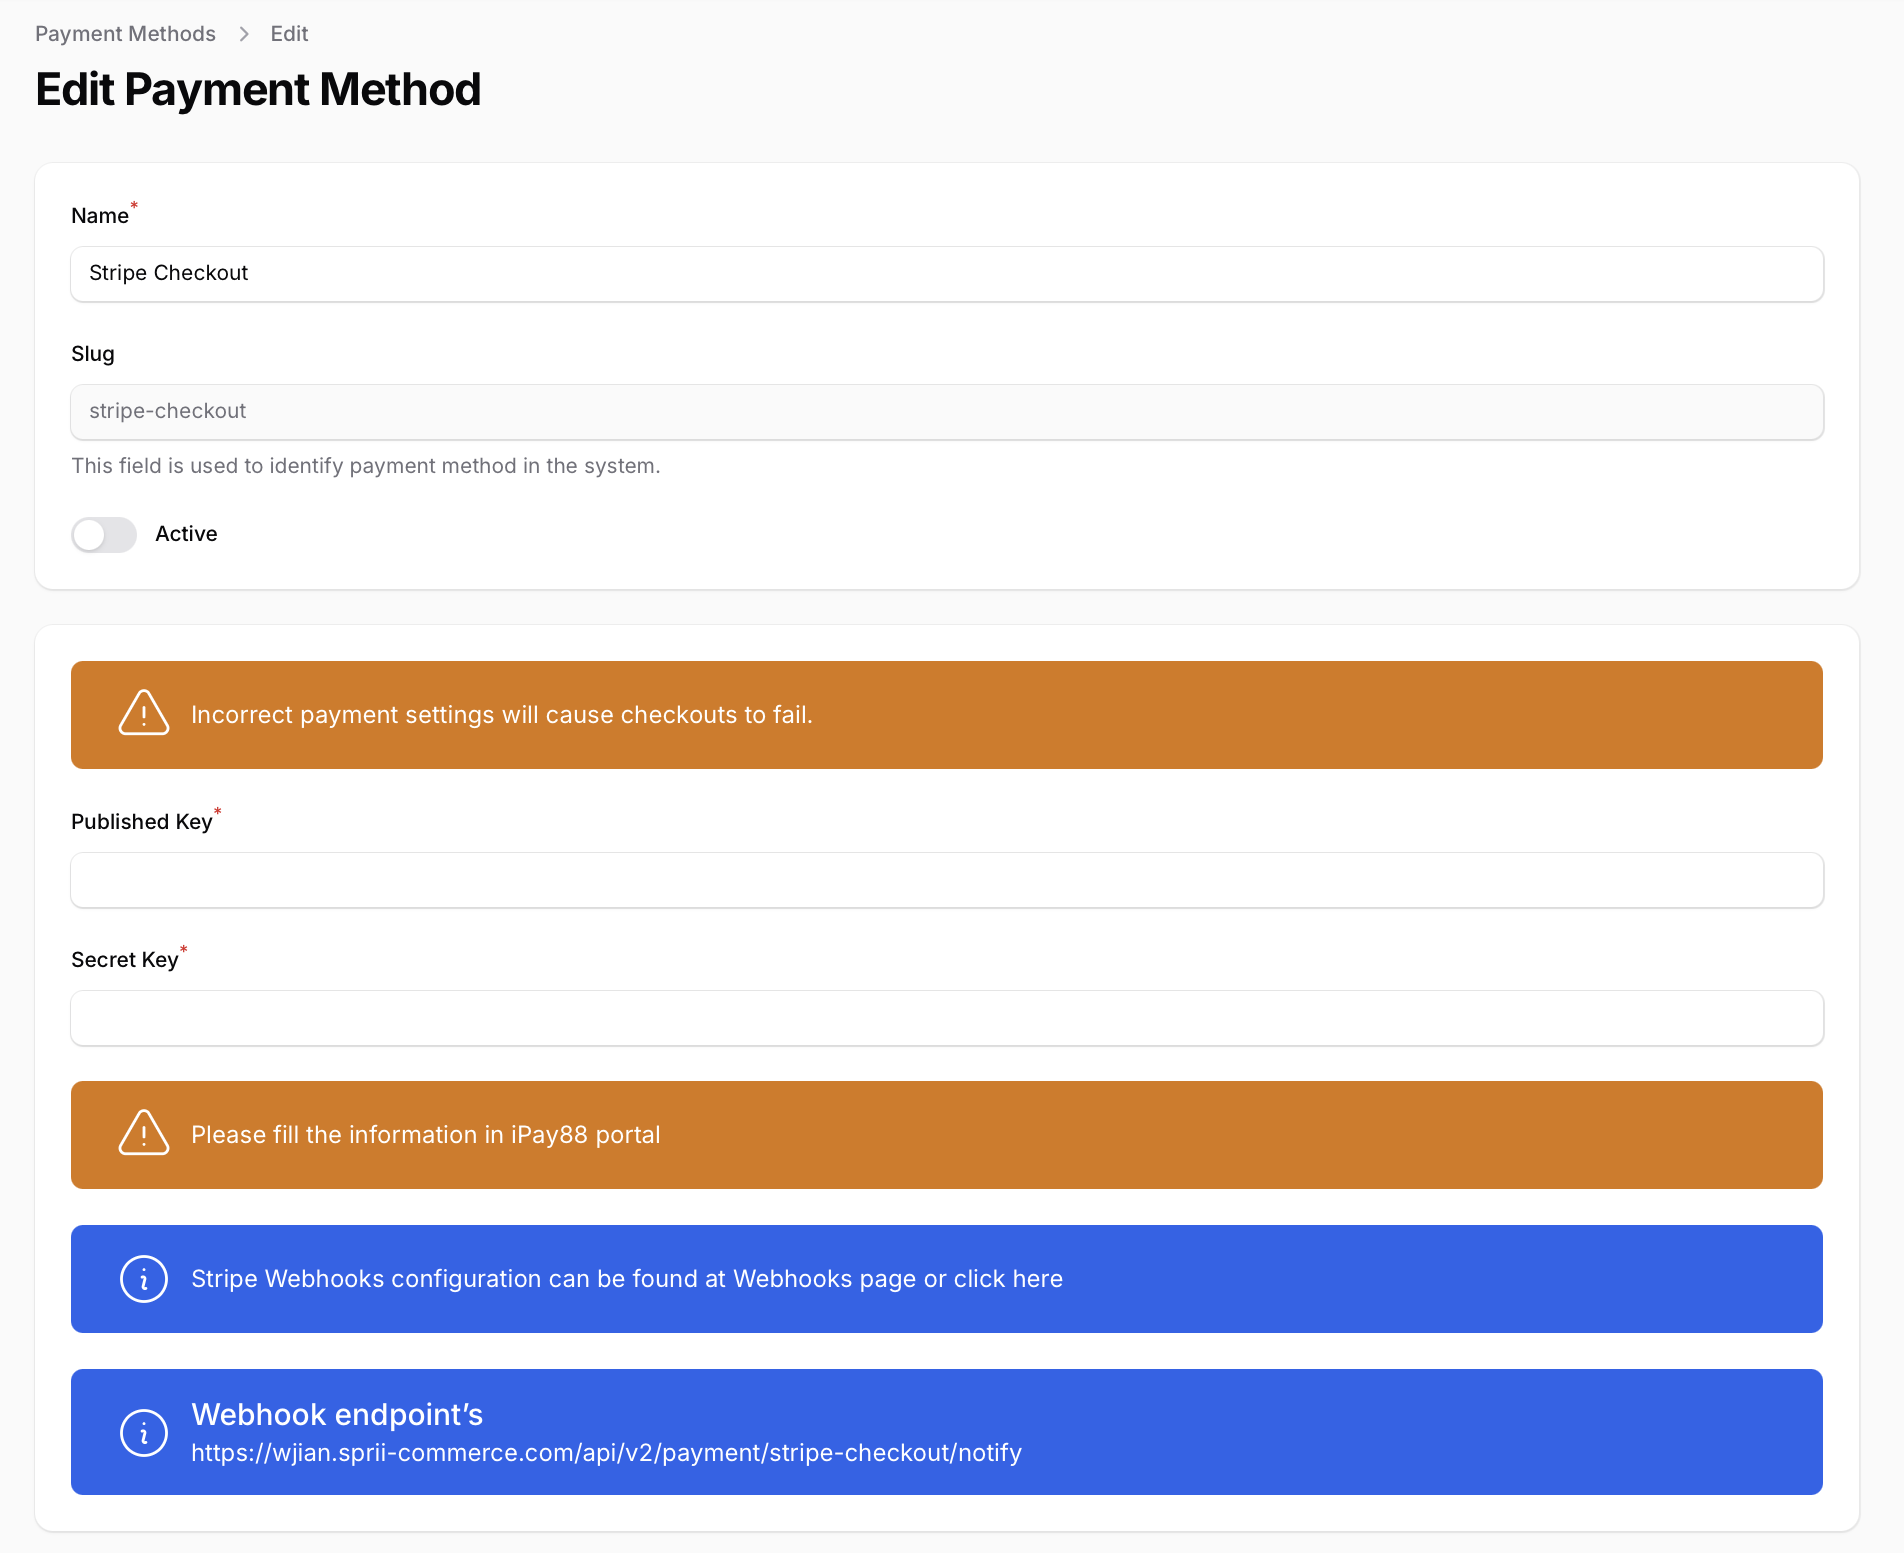Click 'Incorrect payment settings will cause checkouts' message

[x=502, y=715]
